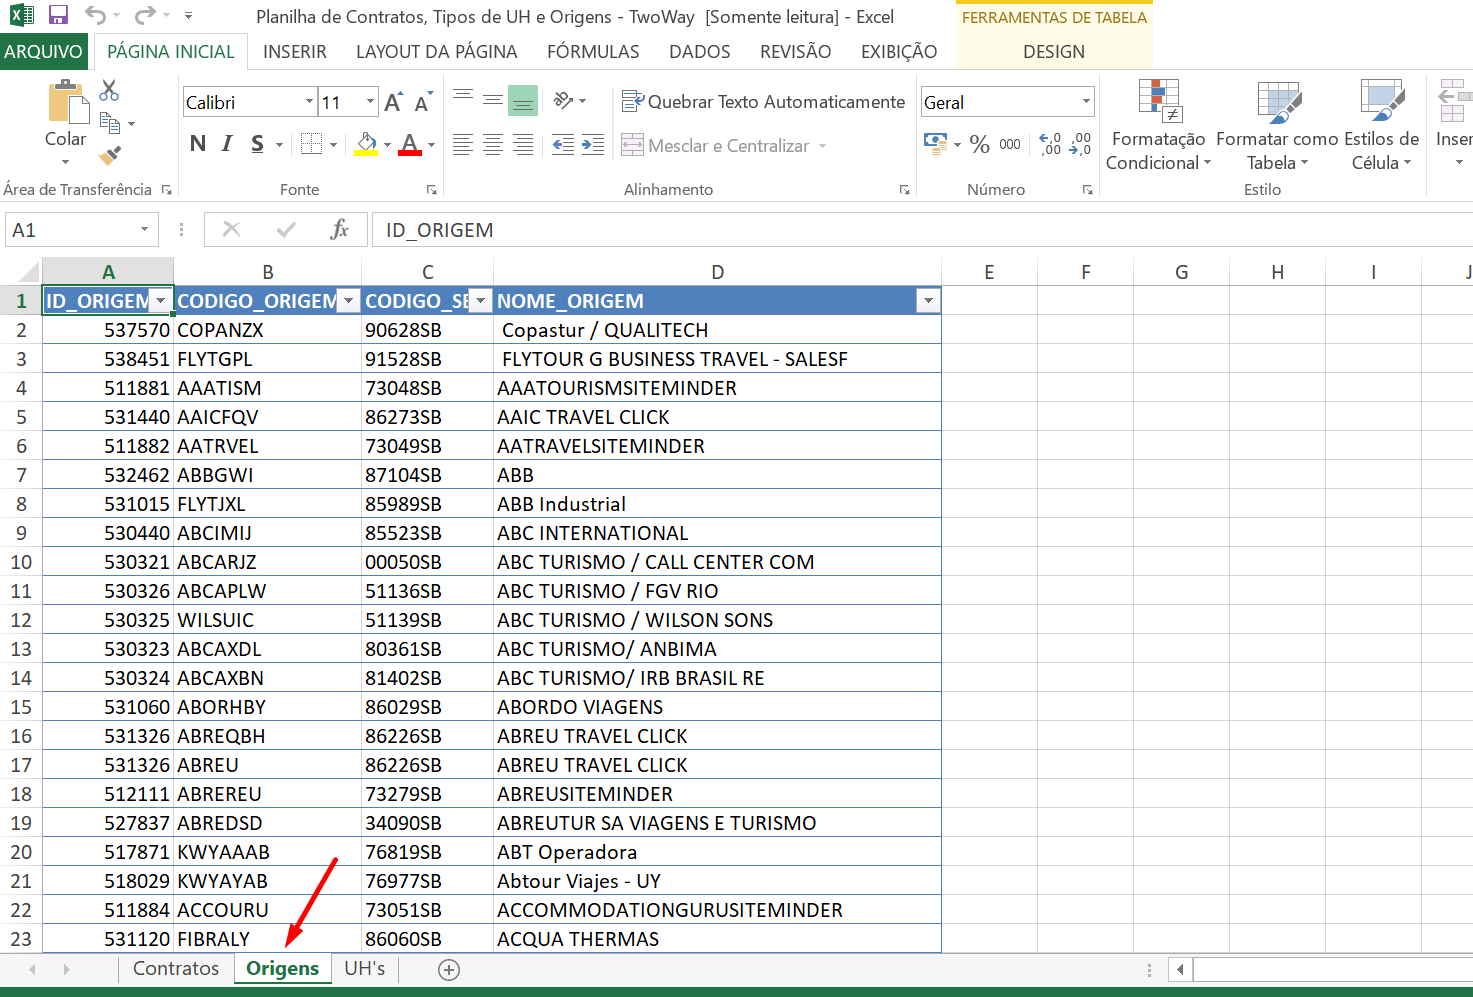
Task: Apply cell borders
Action: coord(311,144)
